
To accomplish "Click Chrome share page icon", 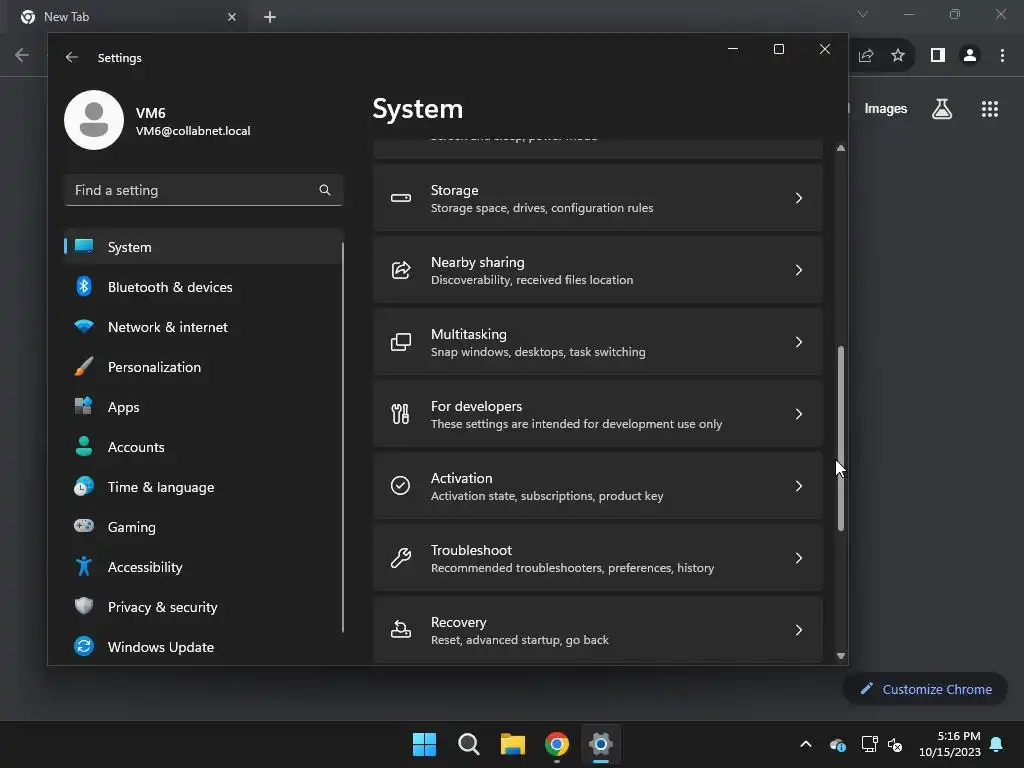I will (866, 56).
